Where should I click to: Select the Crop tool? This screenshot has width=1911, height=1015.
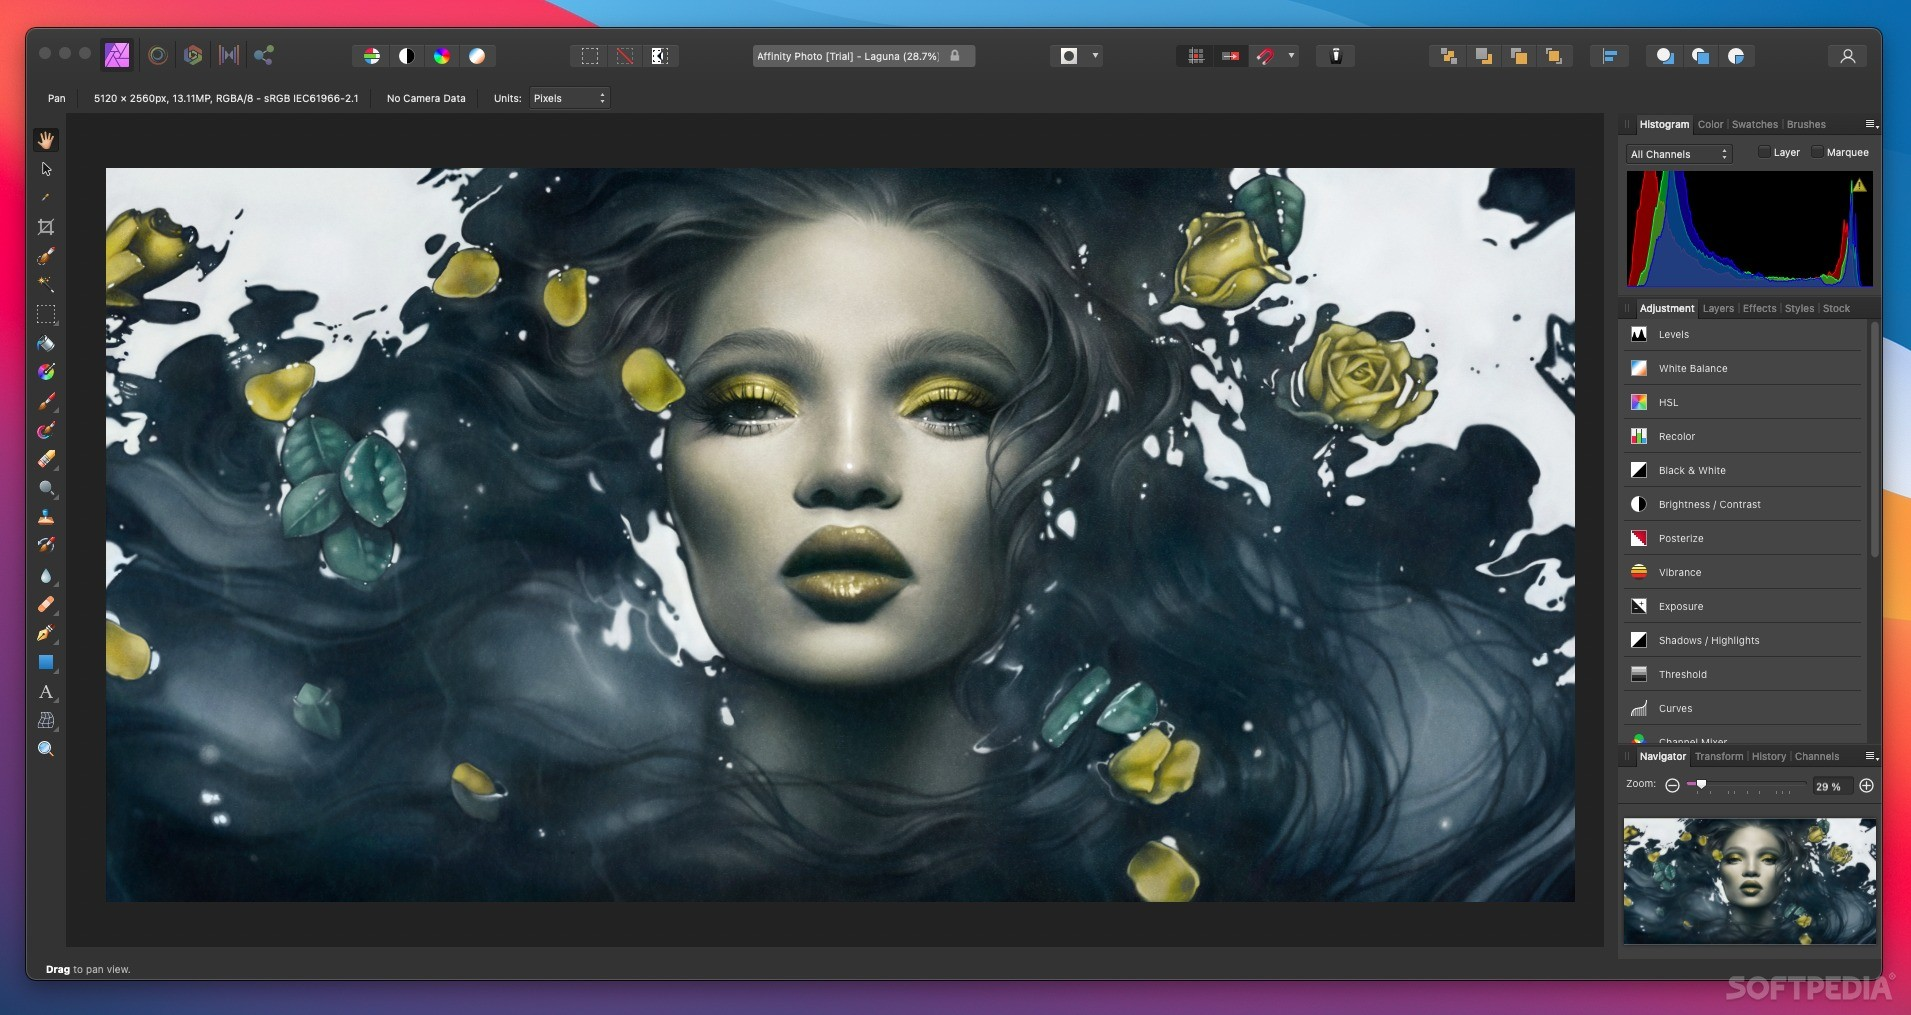click(x=46, y=227)
